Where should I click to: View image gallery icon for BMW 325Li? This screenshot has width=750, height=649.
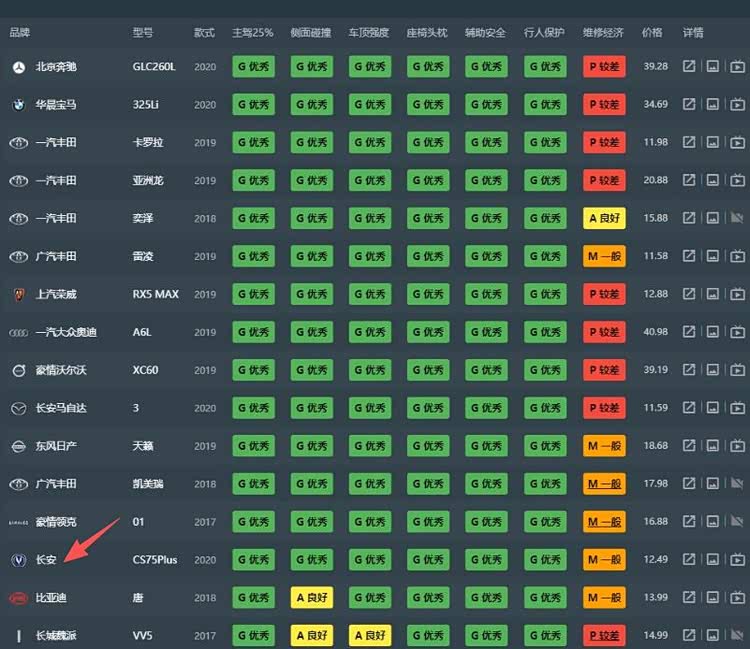coord(712,105)
